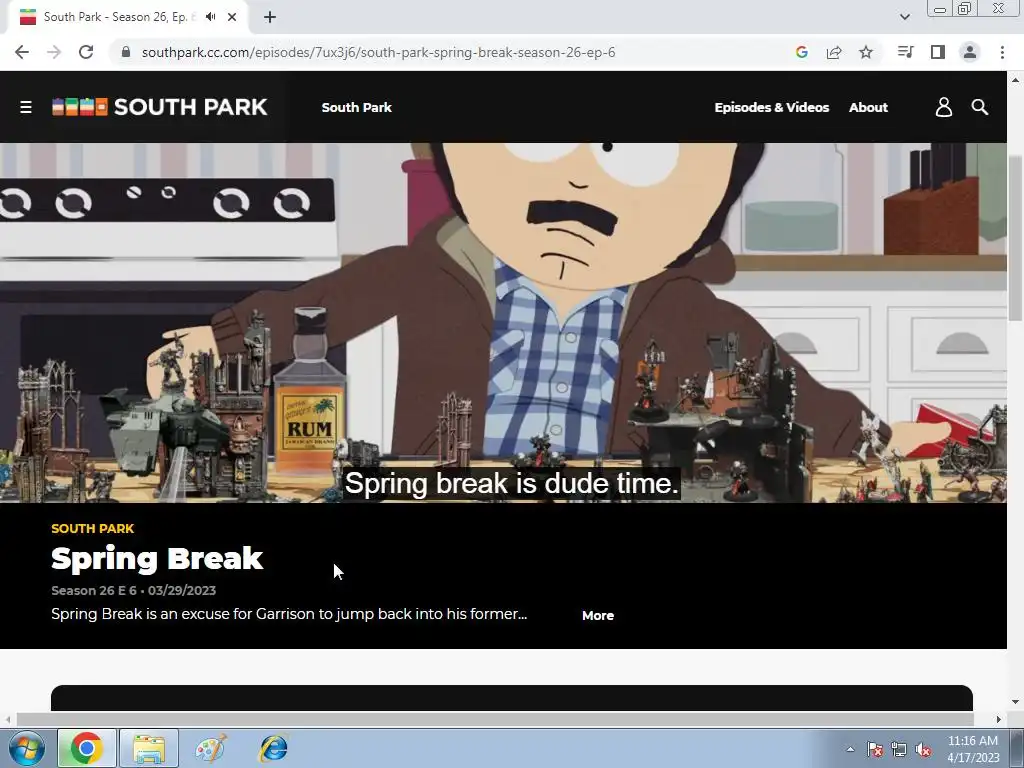Click the volume tray icon
The width and height of the screenshot is (1024, 768).
pyautogui.click(x=923, y=750)
